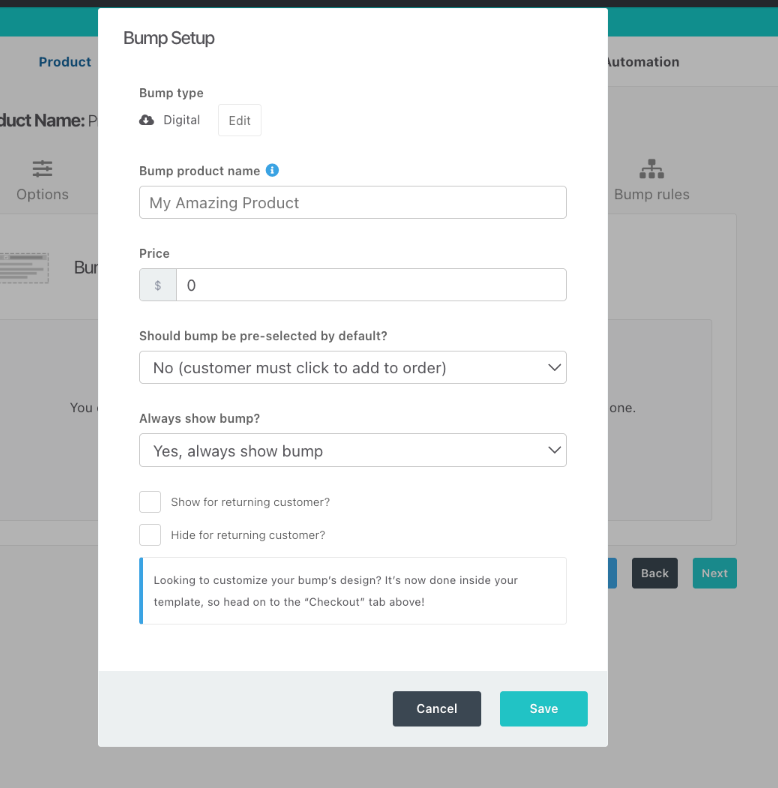This screenshot has height=788, width=778.
Task: Click the Digital cloud download icon
Action: (147, 120)
